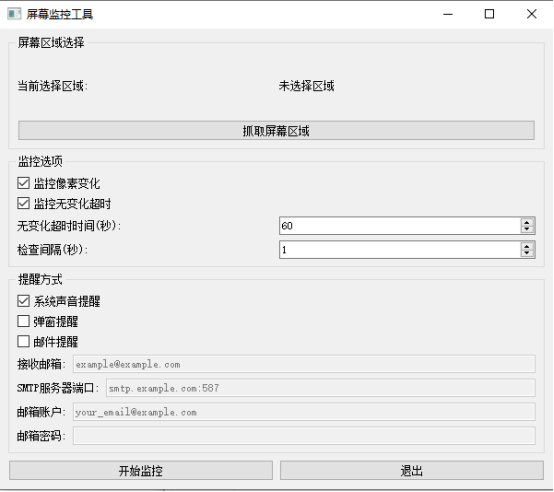Click the 无变化超时时间(秒) label
Screen dimensions: 554x492
coord(69,226)
